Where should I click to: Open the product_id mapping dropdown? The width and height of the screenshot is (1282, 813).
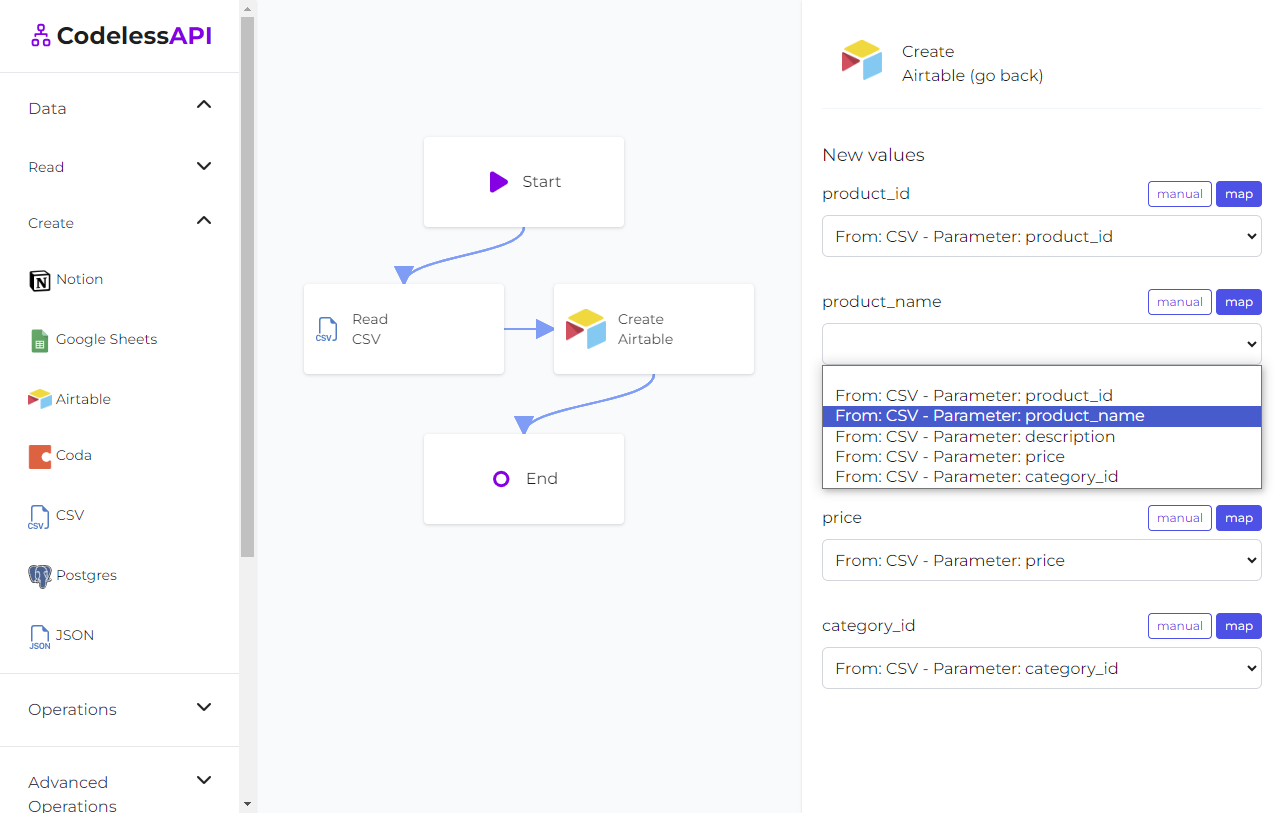(x=1042, y=237)
